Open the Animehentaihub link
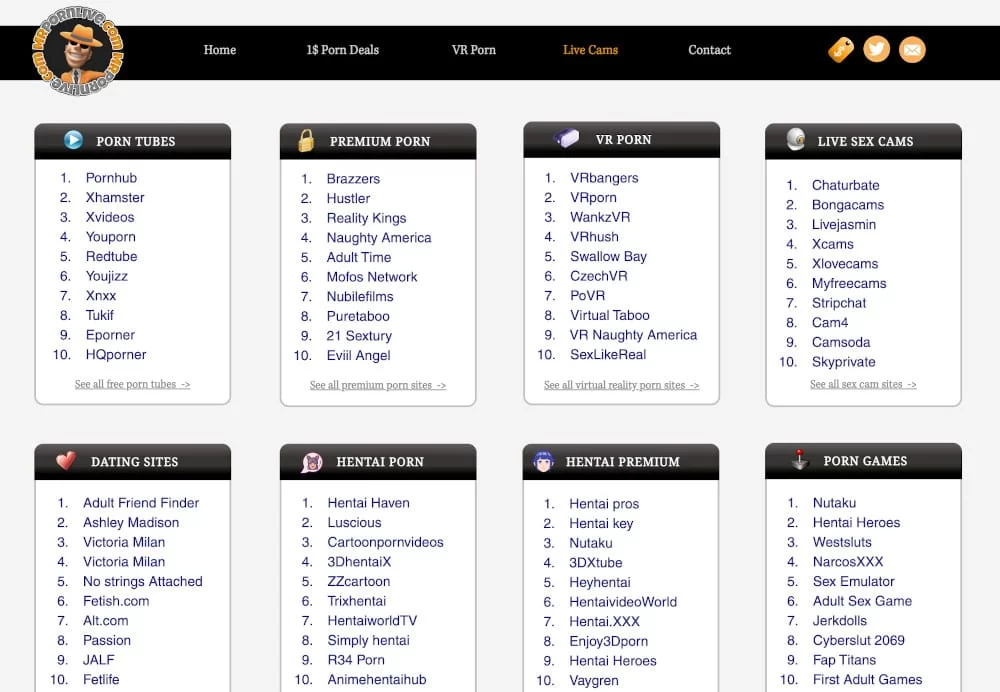Viewport: 1000px width, 692px height. [x=376, y=679]
